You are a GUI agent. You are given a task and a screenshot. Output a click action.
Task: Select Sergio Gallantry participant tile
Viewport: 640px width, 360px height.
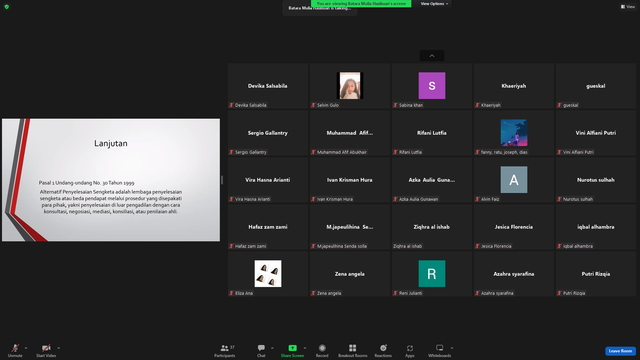point(268,133)
